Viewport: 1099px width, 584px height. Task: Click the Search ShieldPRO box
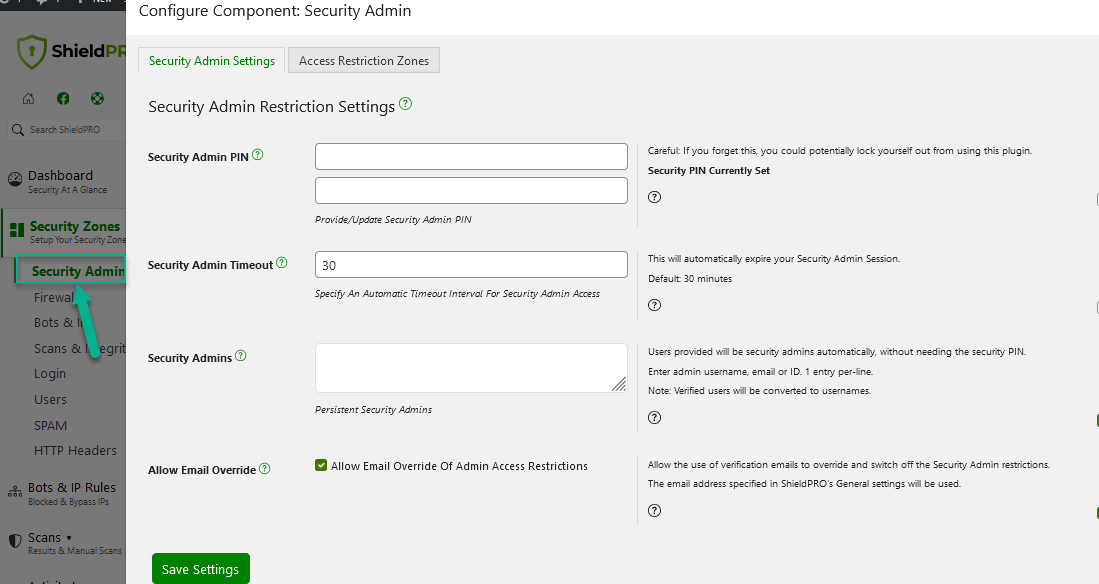tap(60, 129)
